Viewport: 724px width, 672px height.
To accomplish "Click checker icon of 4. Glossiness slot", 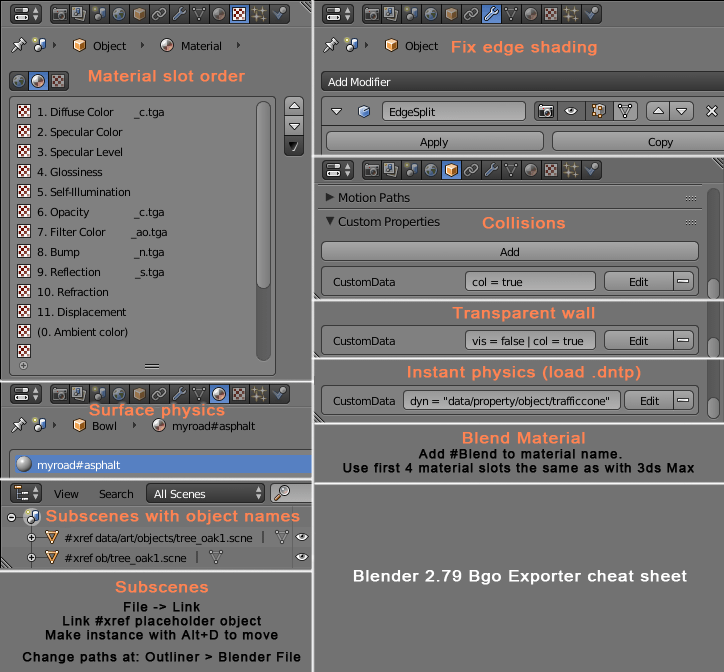I will point(24,171).
